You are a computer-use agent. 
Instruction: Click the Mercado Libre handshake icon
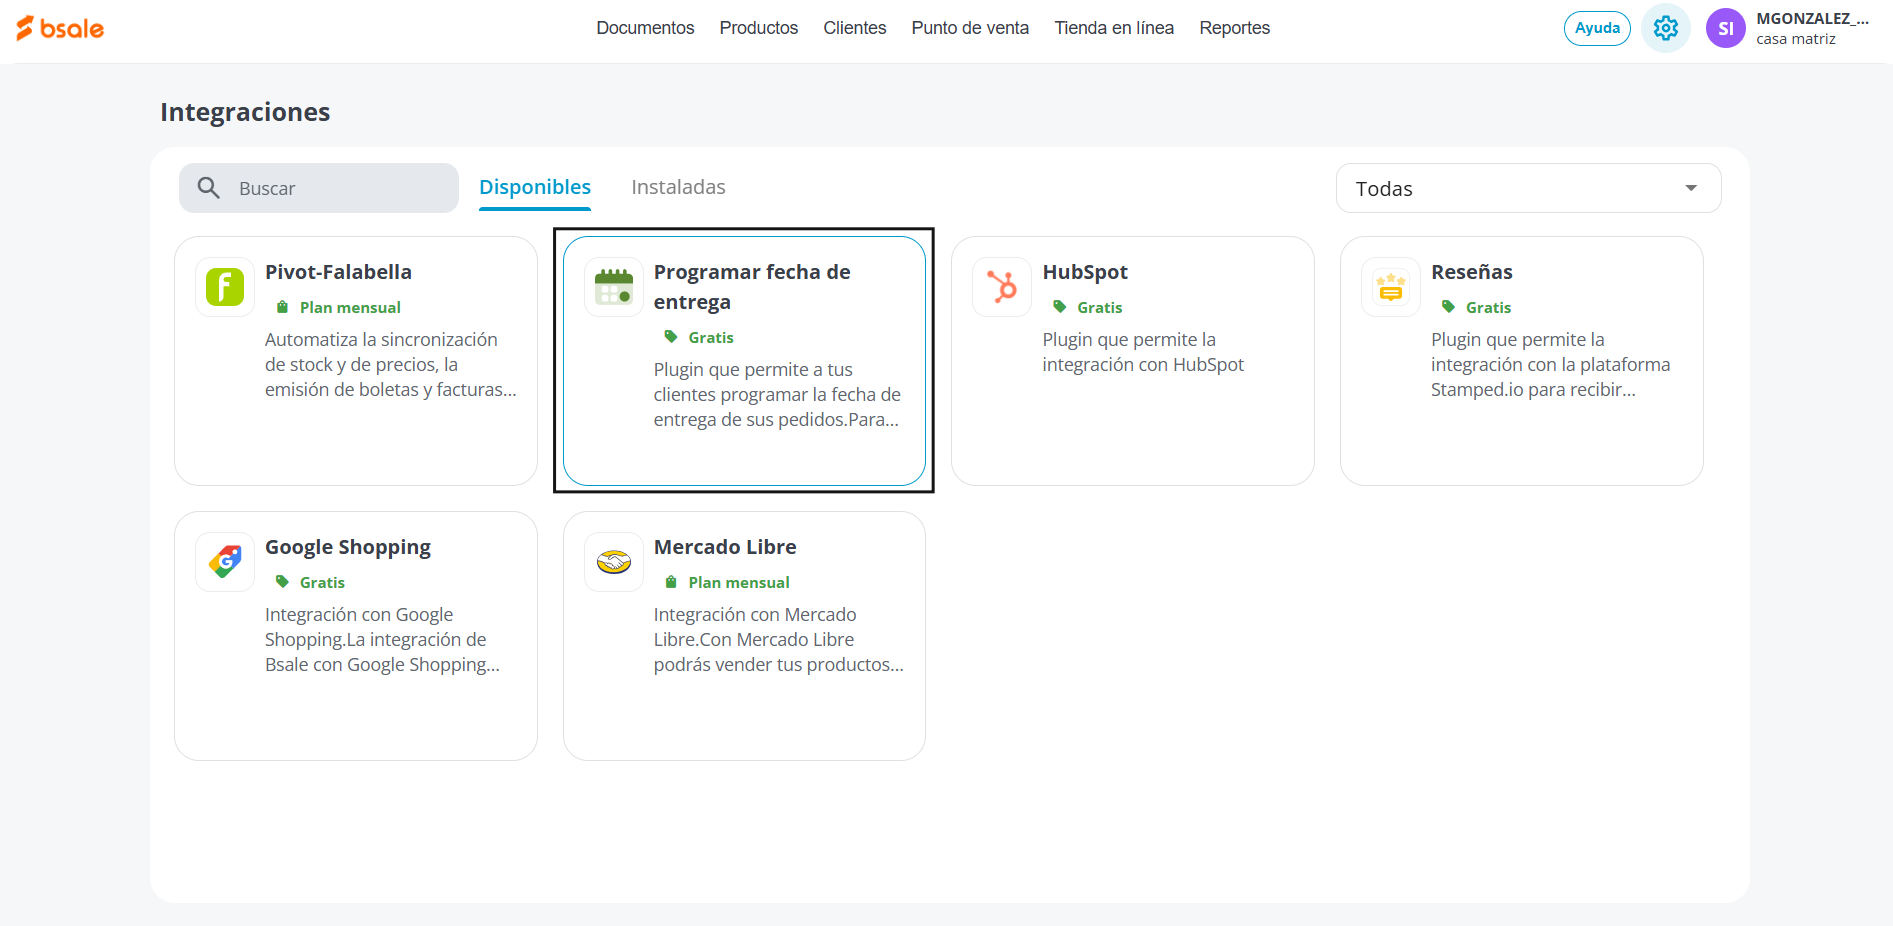tap(614, 562)
